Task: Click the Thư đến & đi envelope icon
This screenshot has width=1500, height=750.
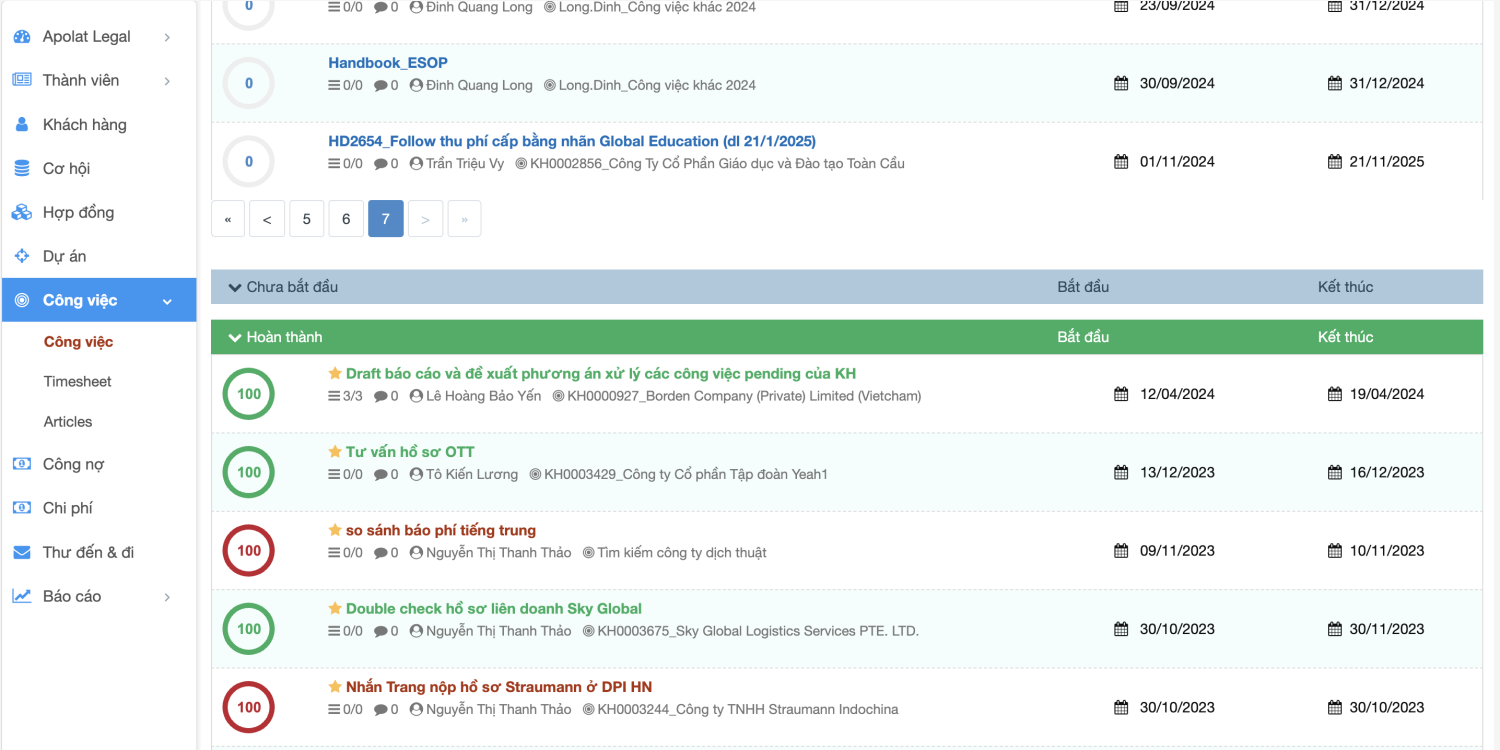Action: pos(22,553)
